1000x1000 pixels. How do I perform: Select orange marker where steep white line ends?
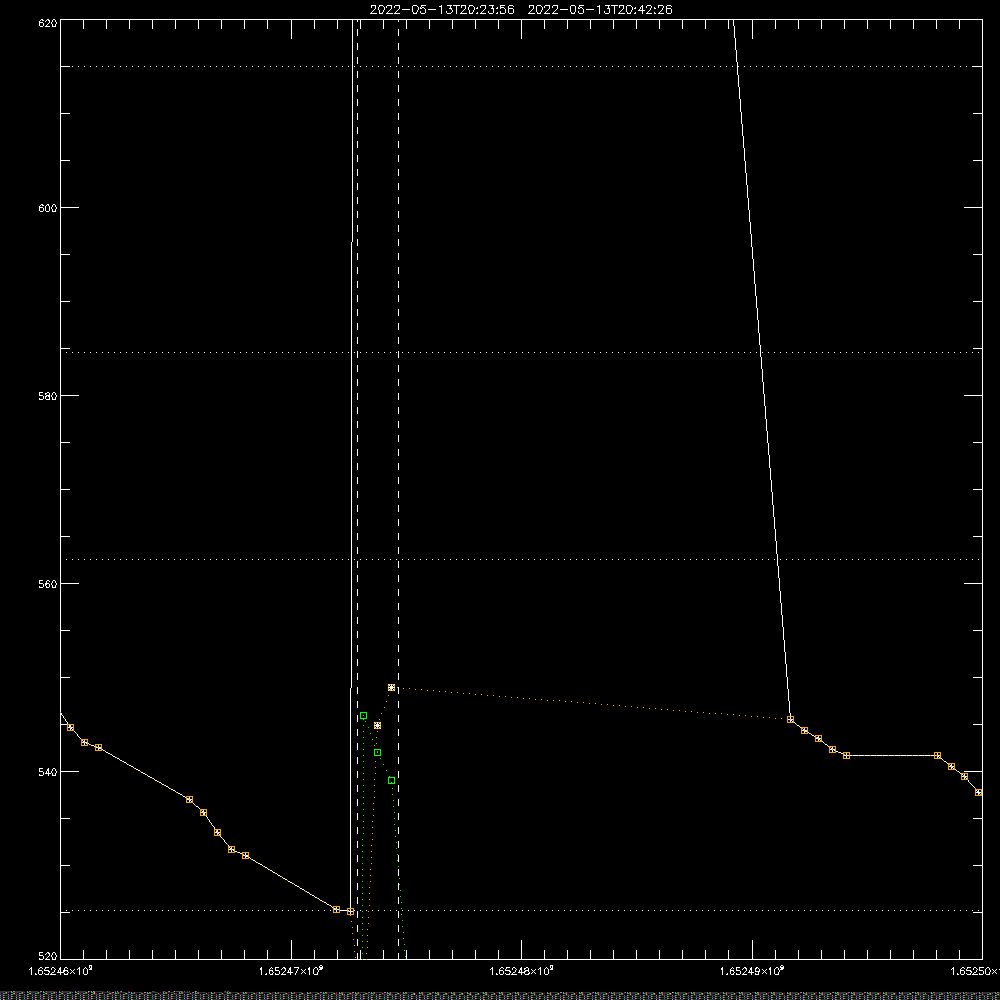pos(791,719)
